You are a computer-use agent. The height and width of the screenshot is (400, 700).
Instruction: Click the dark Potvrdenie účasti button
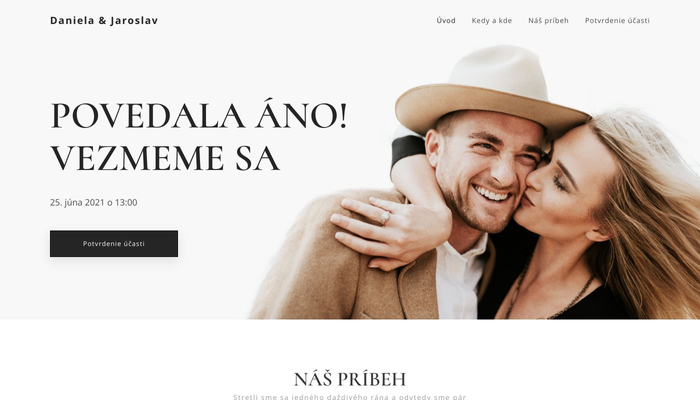tap(114, 244)
